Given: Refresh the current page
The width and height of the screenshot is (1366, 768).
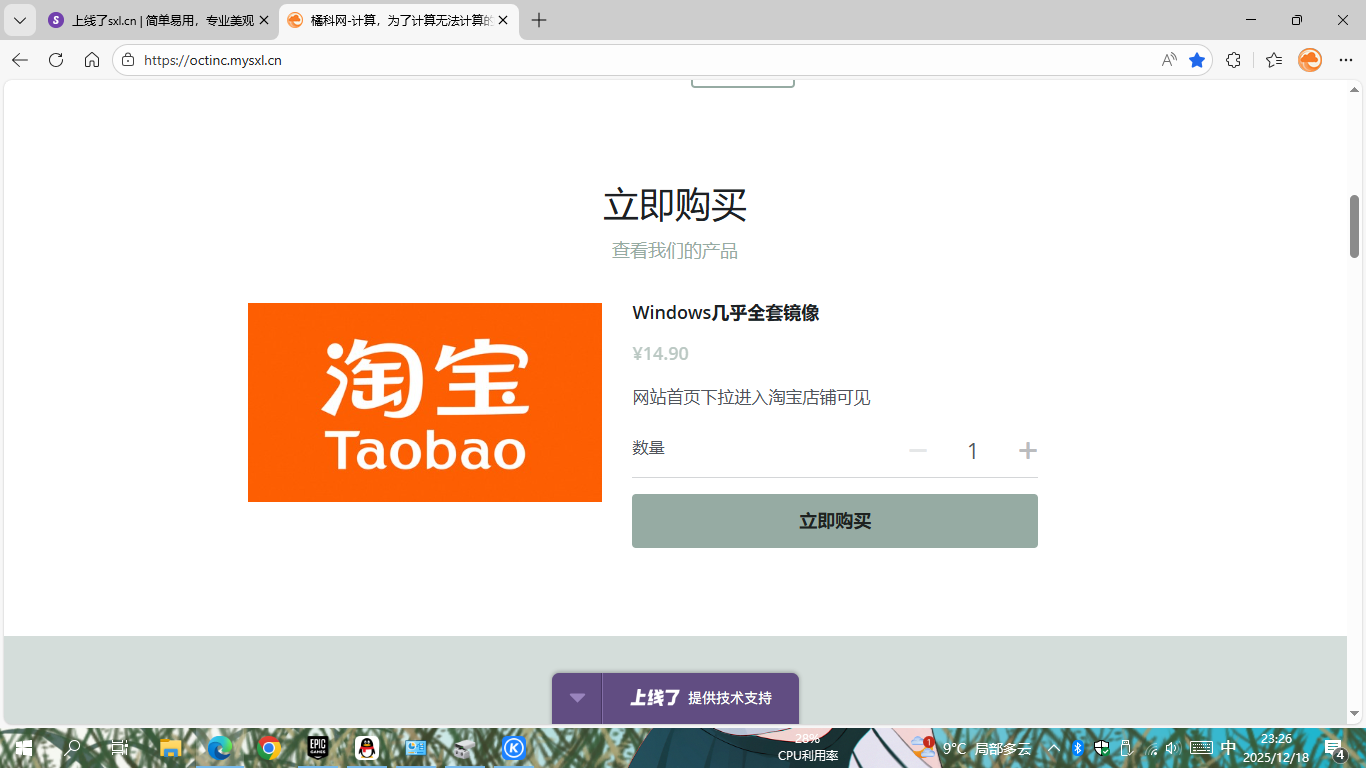Looking at the screenshot, I should pos(56,60).
